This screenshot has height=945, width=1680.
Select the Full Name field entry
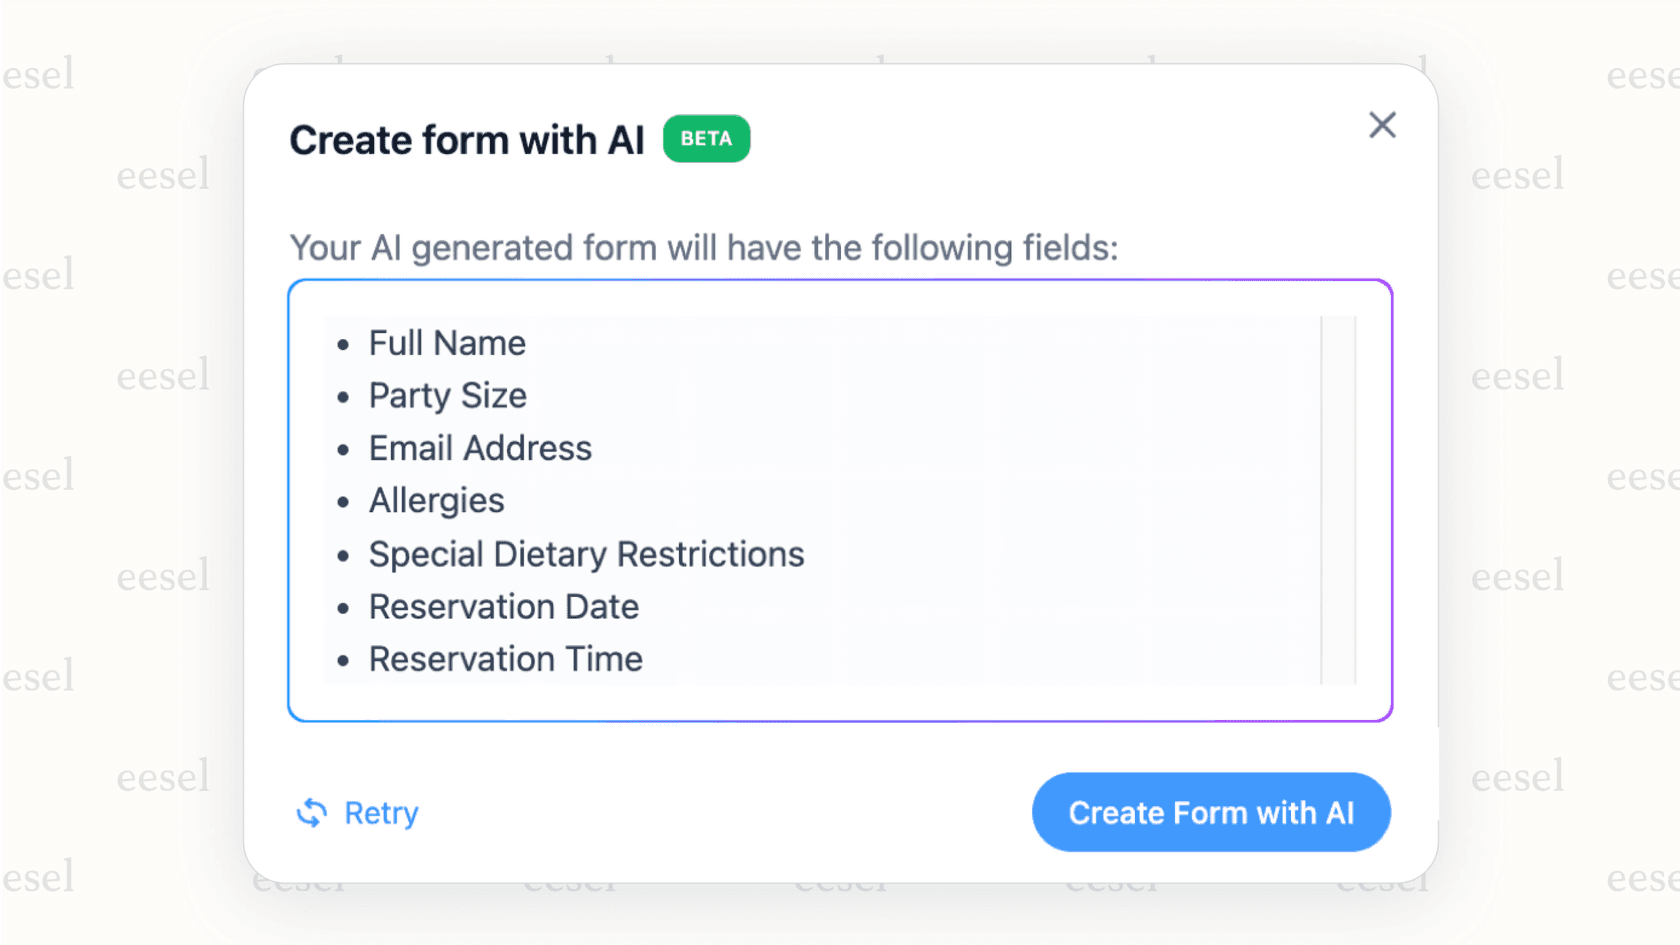tap(447, 343)
